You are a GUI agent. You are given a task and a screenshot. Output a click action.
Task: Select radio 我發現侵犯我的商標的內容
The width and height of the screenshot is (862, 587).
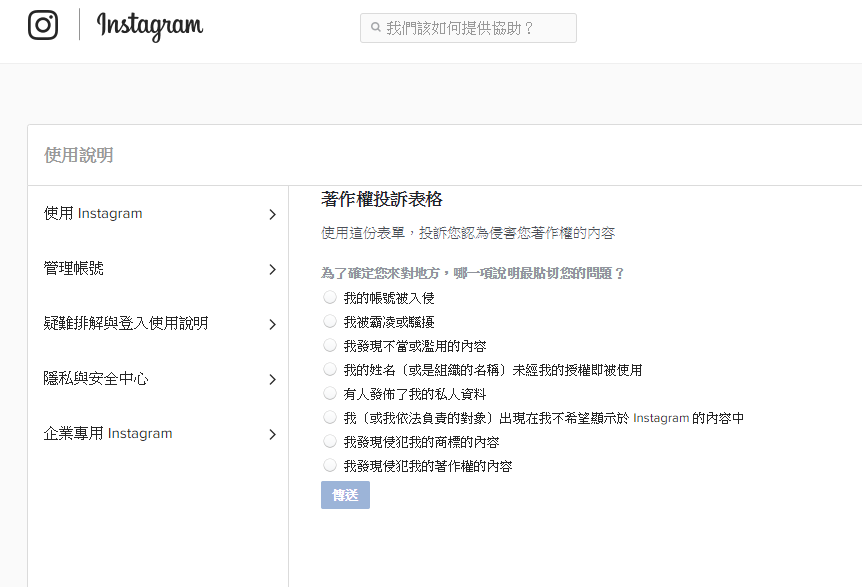(x=330, y=441)
